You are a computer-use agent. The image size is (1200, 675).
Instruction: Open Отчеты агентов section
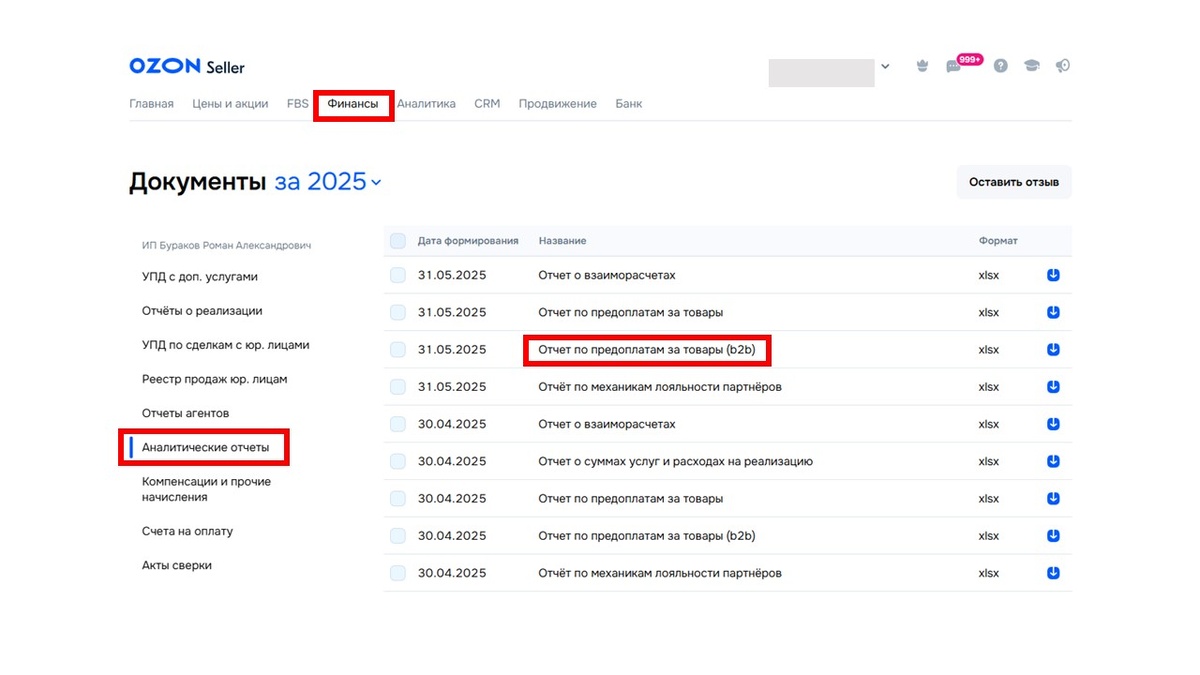[185, 413]
